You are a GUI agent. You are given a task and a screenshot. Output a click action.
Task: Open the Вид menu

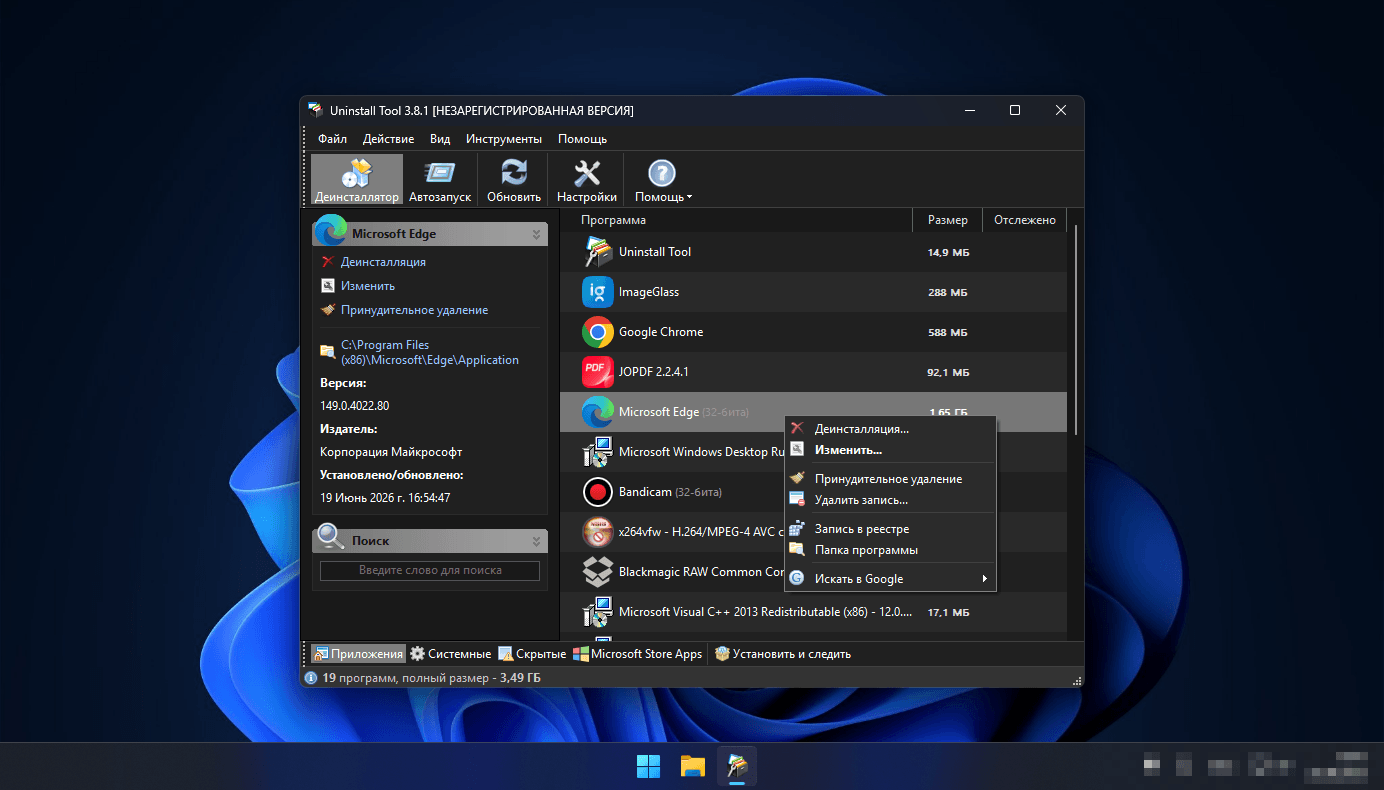[440, 139]
